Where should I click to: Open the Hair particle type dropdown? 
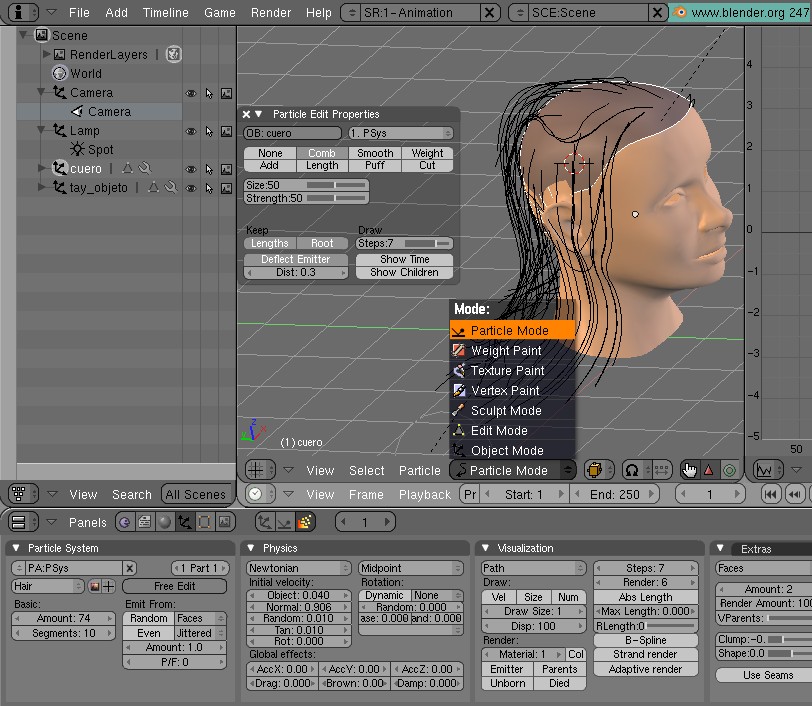(x=47, y=586)
